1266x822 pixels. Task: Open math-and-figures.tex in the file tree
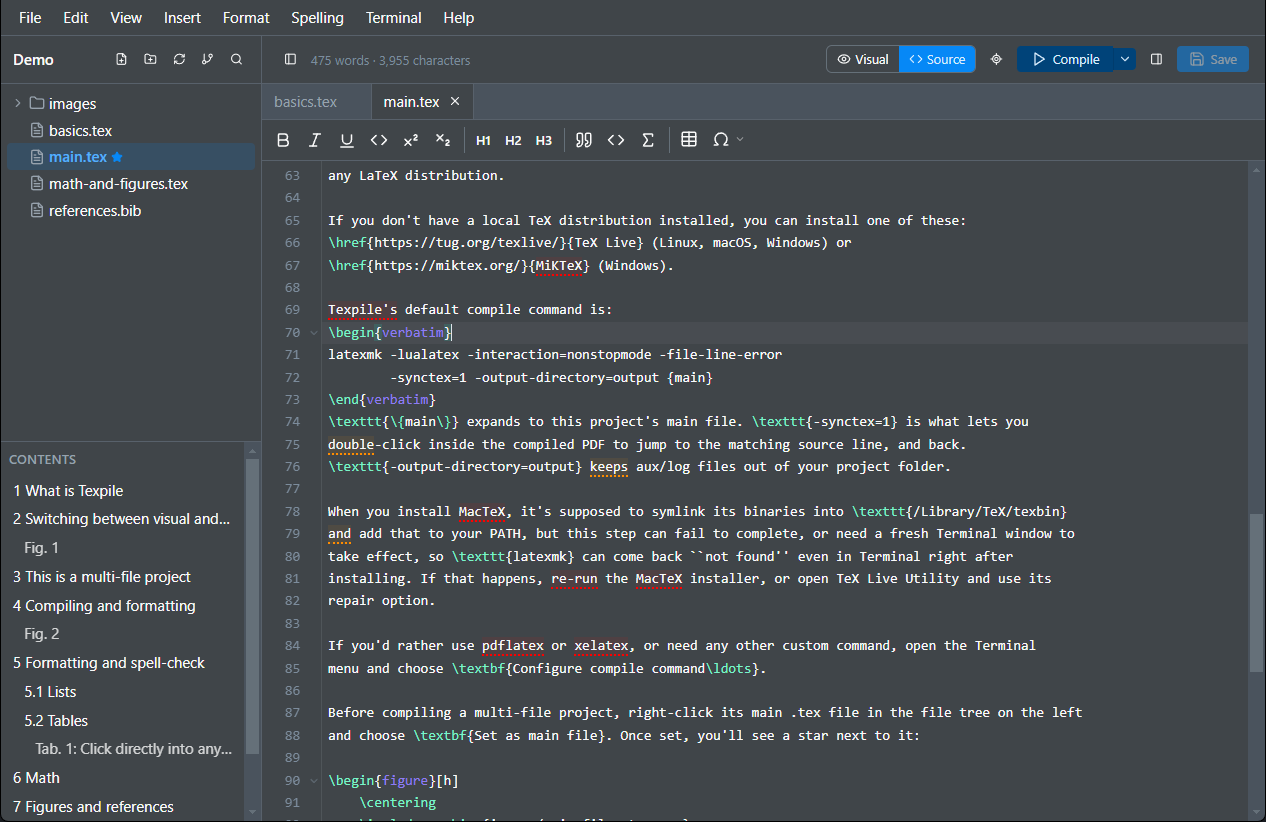tap(130, 184)
